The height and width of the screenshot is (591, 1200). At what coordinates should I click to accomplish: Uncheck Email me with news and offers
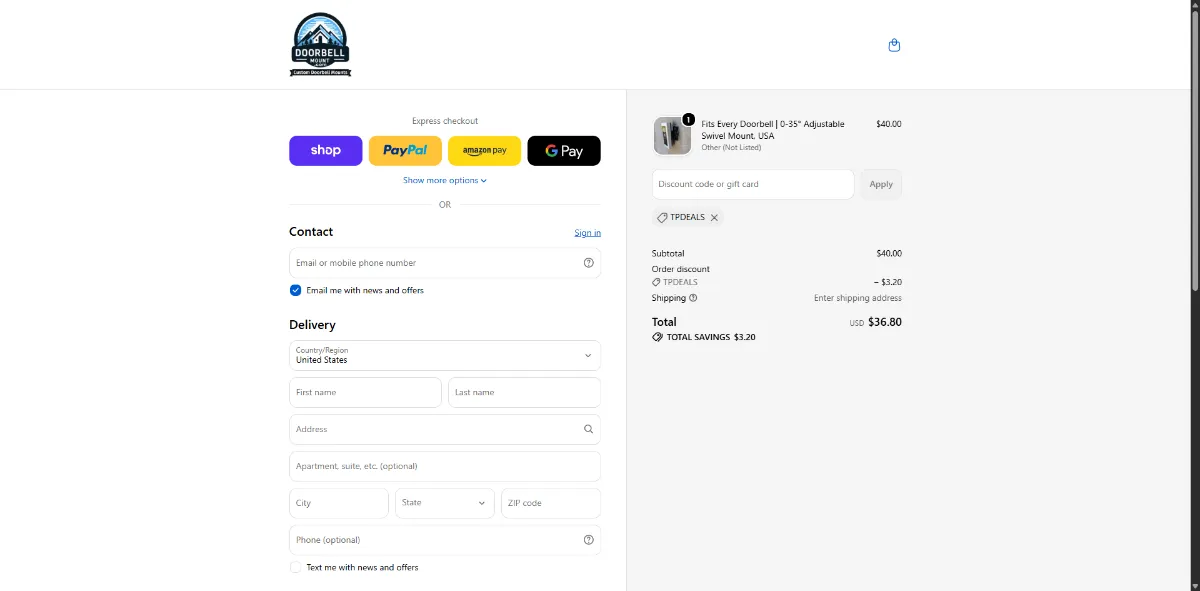coord(295,290)
